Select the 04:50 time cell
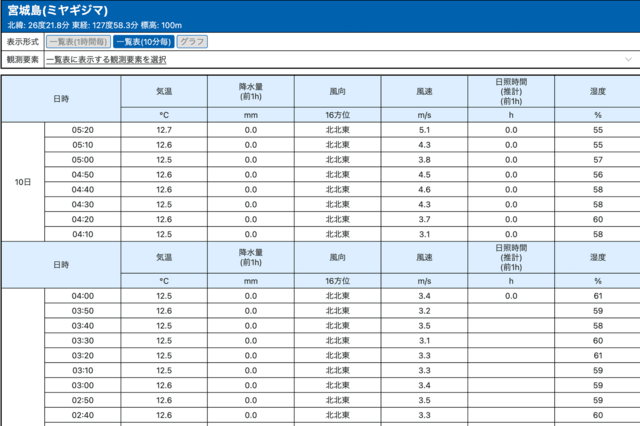Viewport: 640px width, 426px height. 82,175
